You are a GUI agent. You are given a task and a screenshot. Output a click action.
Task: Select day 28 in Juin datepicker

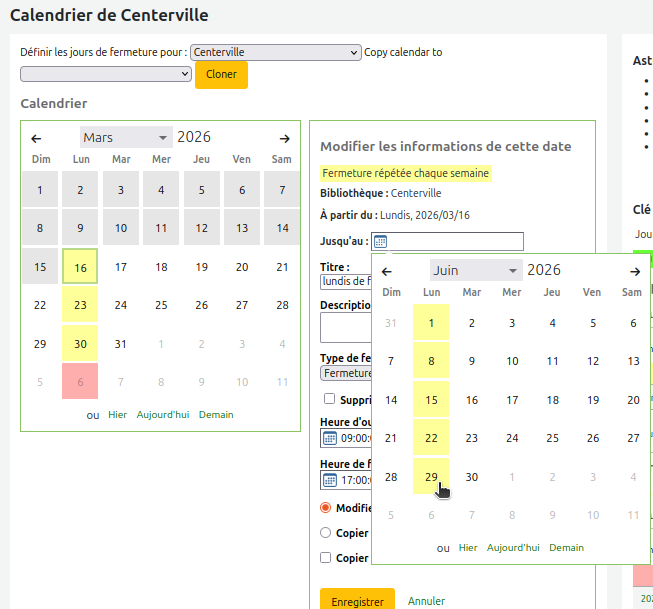(x=391, y=477)
